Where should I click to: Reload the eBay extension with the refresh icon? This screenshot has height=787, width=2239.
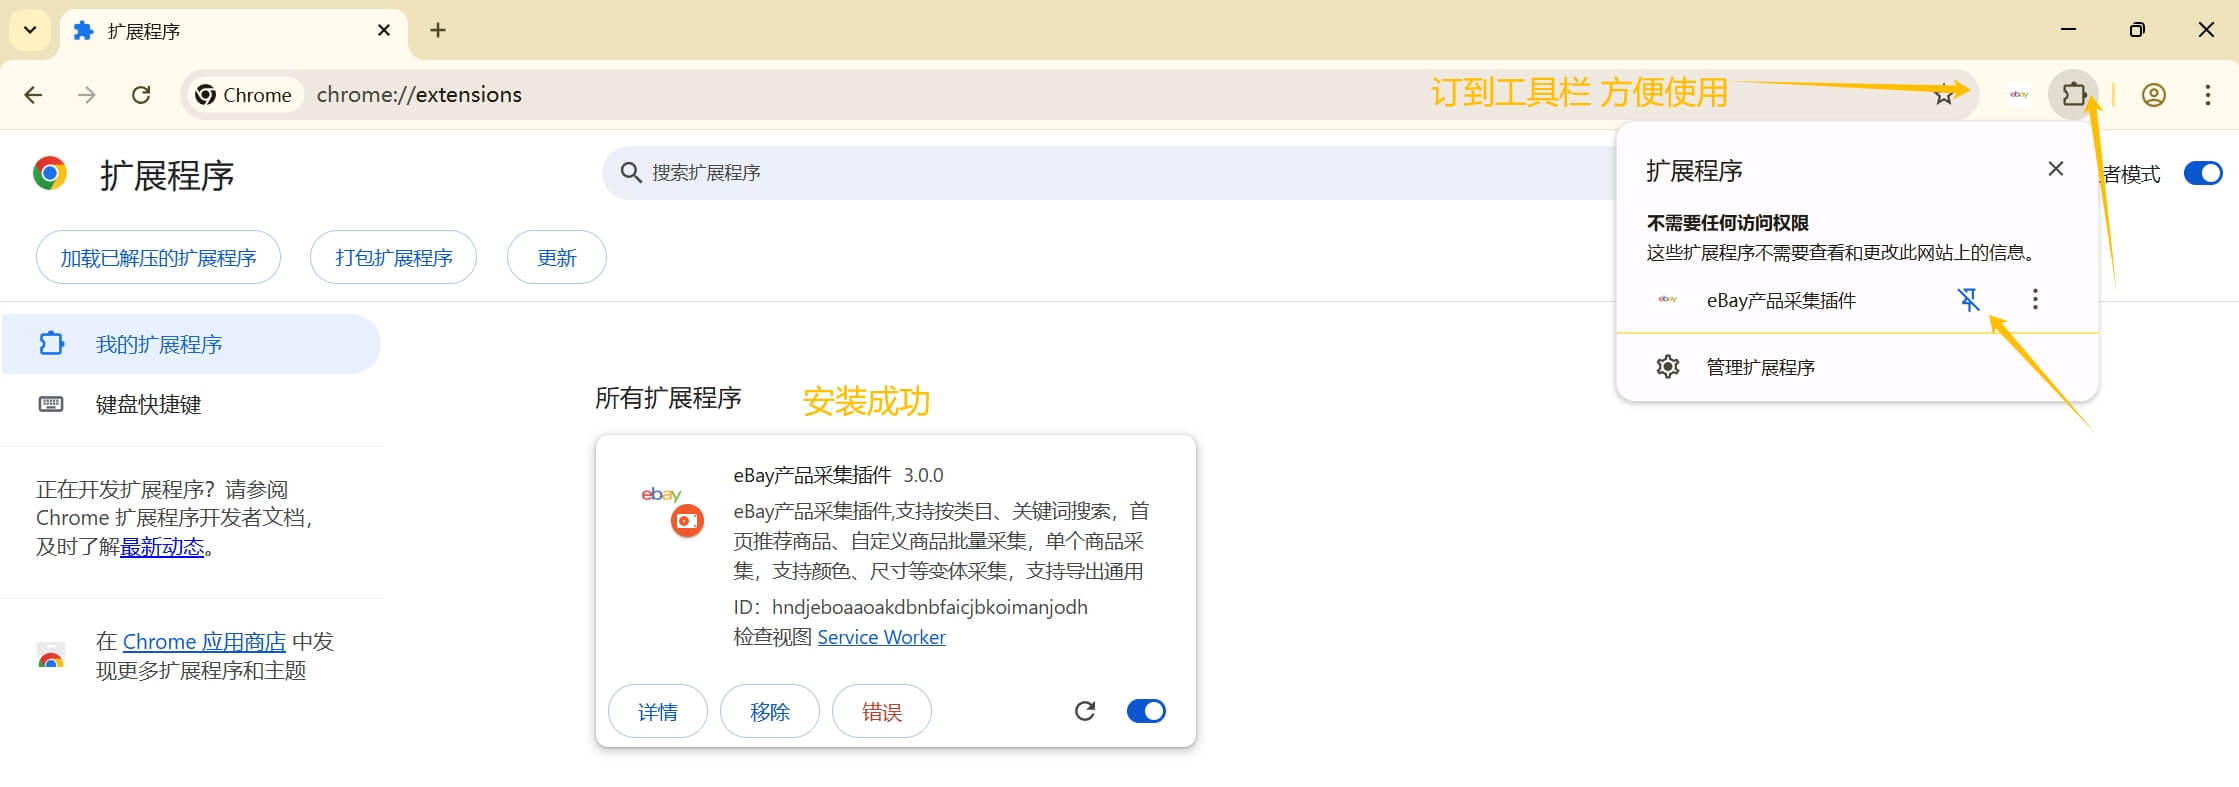[x=1085, y=711]
